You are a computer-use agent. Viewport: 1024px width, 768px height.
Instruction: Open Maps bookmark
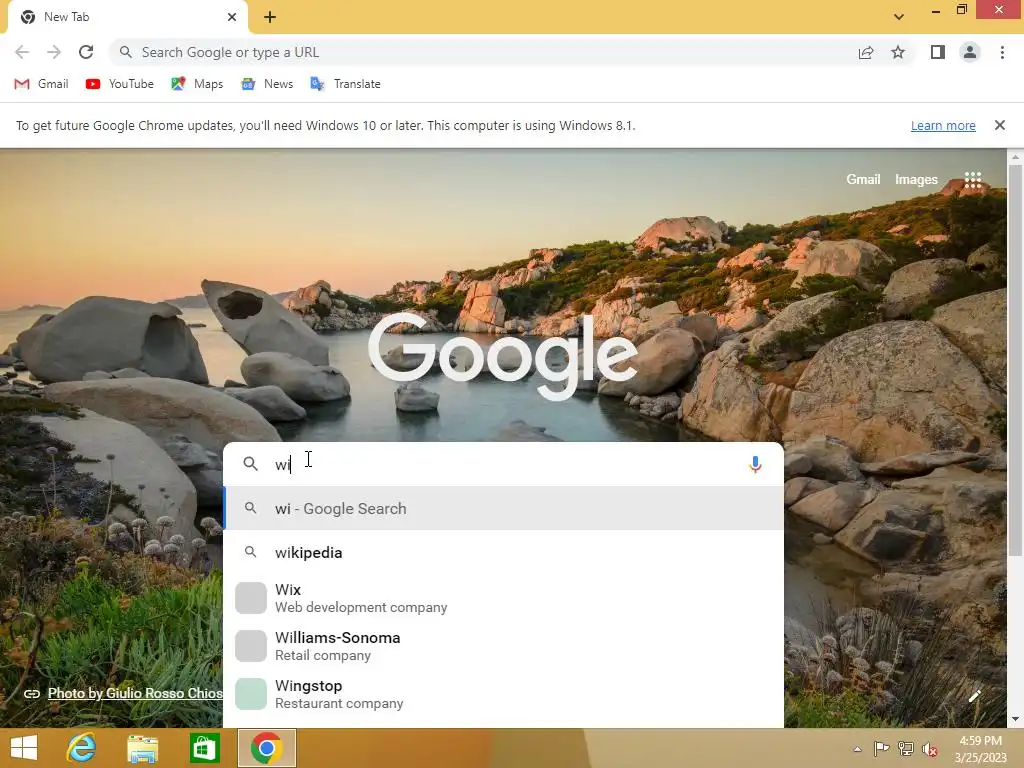tap(197, 84)
